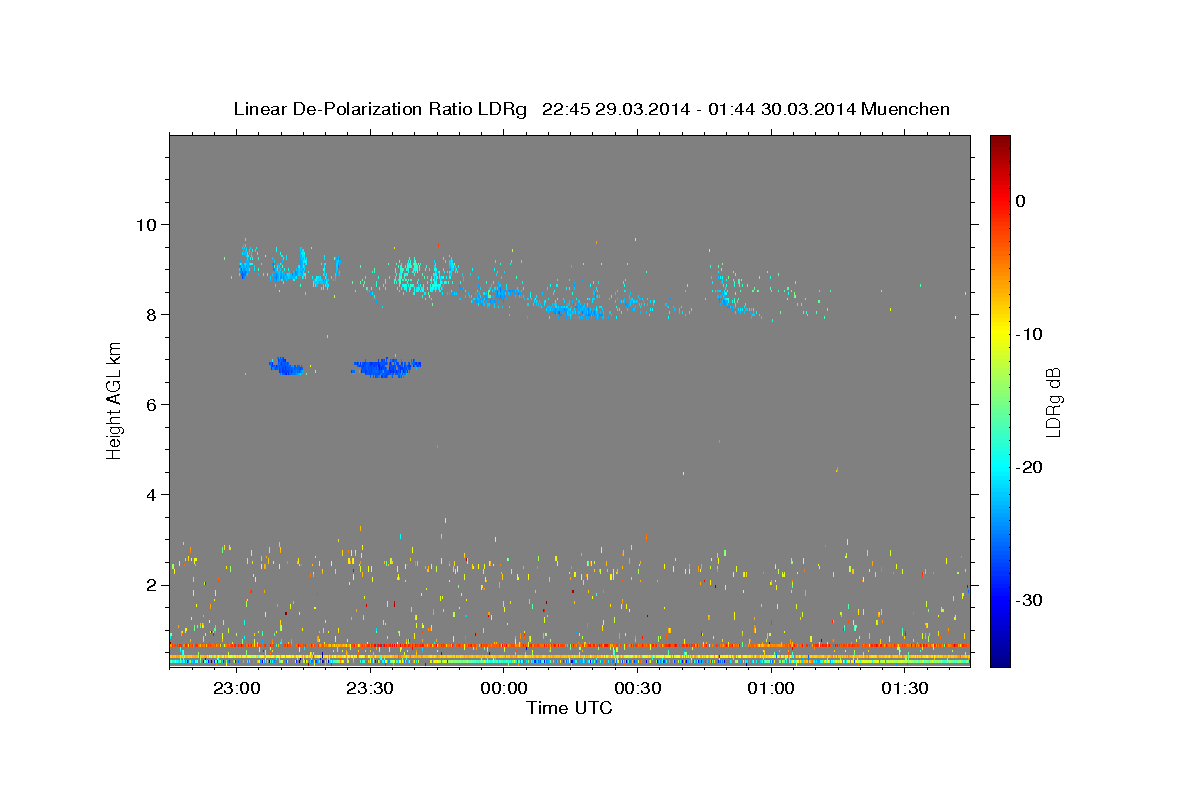Screen dimensions: 1200x800
Task: Click the height tick label 6
Action: point(153,404)
